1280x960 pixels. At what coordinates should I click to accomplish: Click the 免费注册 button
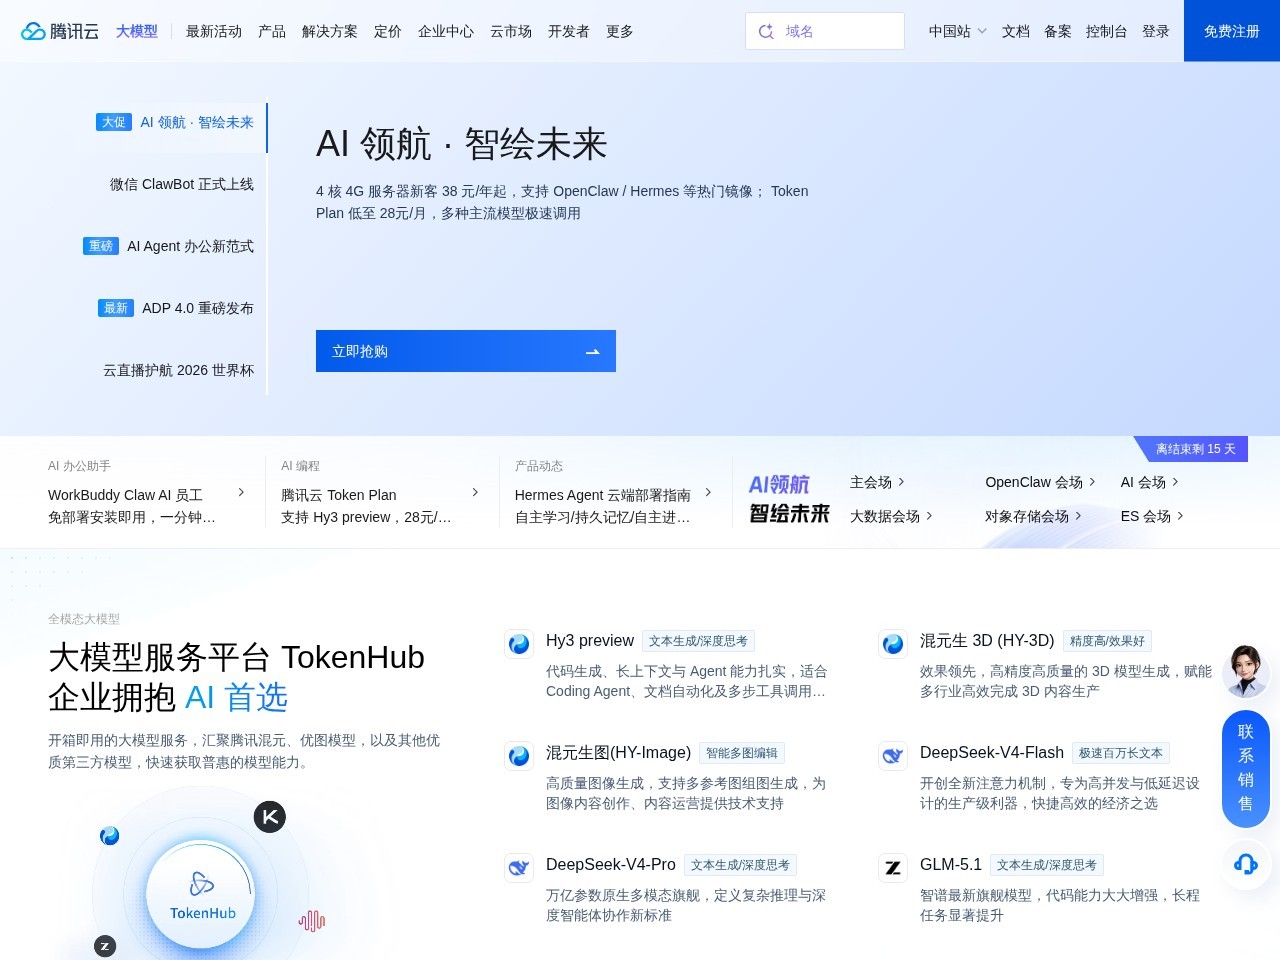click(x=1232, y=31)
